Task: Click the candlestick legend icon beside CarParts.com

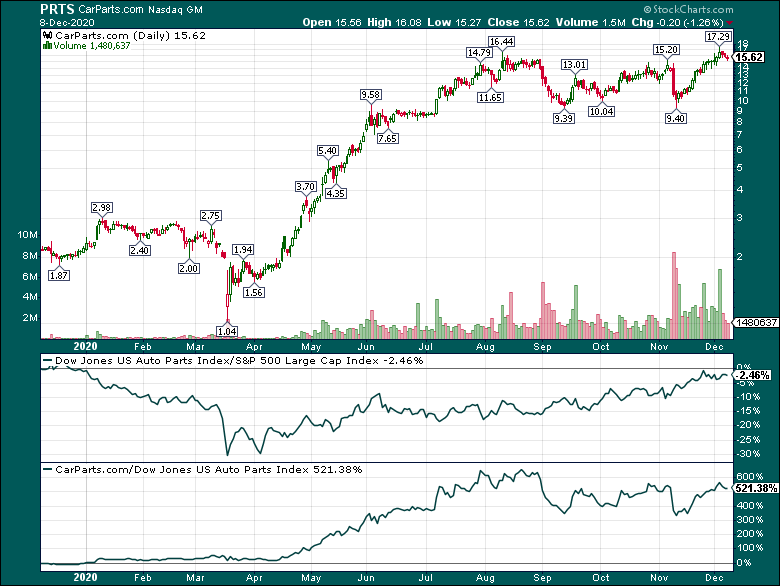Action: pyautogui.click(x=48, y=35)
